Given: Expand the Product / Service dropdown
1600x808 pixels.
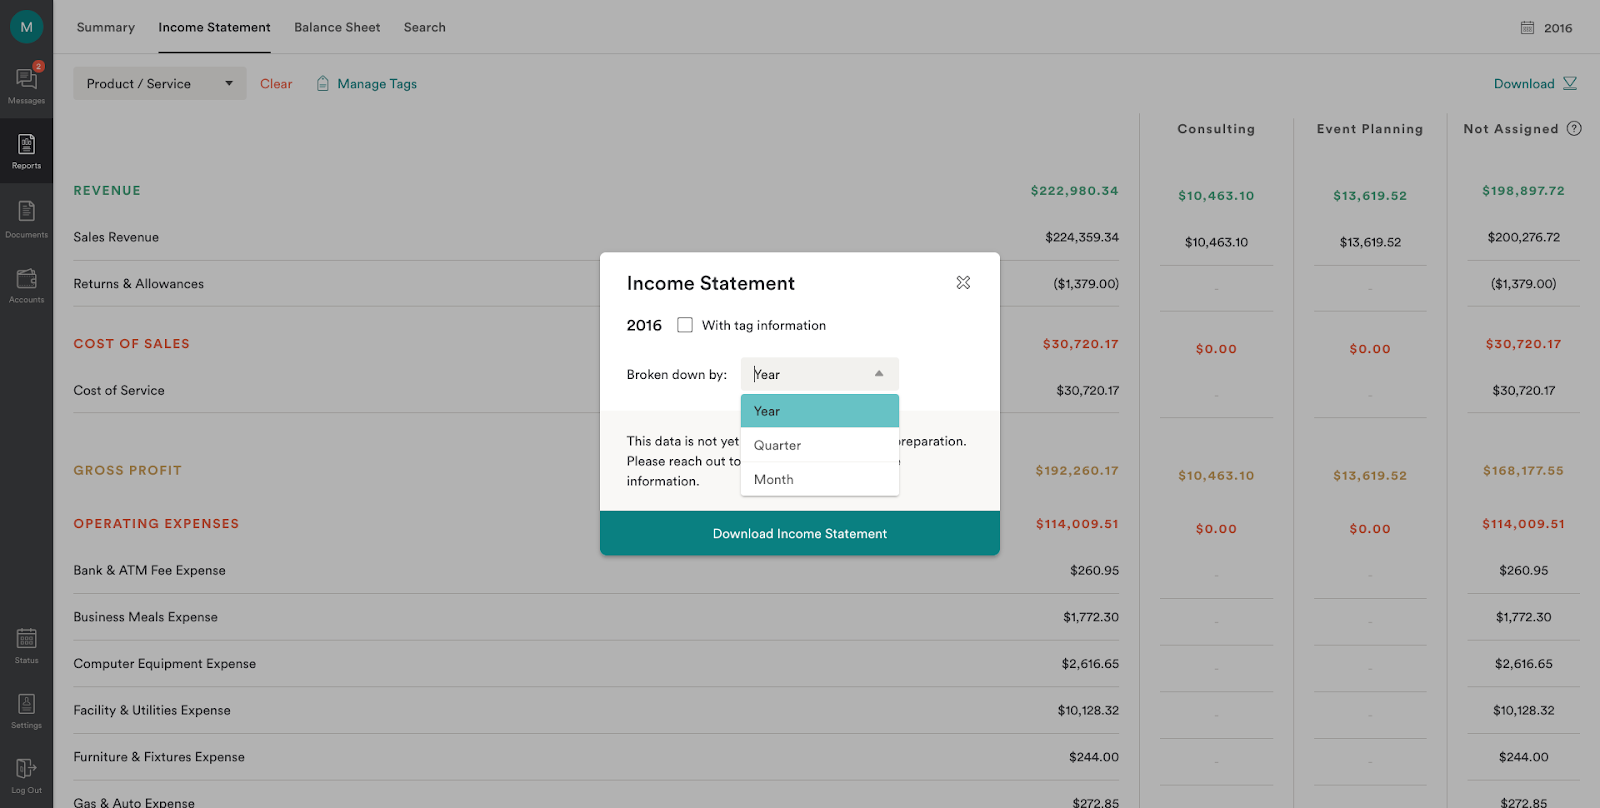Looking at the screenshot, I should point(159,84).
